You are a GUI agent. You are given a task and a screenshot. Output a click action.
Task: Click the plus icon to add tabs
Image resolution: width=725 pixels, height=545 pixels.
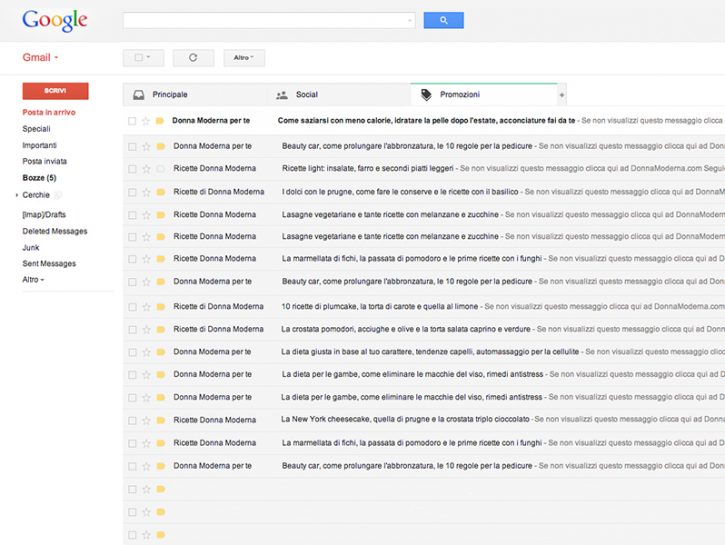tap(562, 95)
